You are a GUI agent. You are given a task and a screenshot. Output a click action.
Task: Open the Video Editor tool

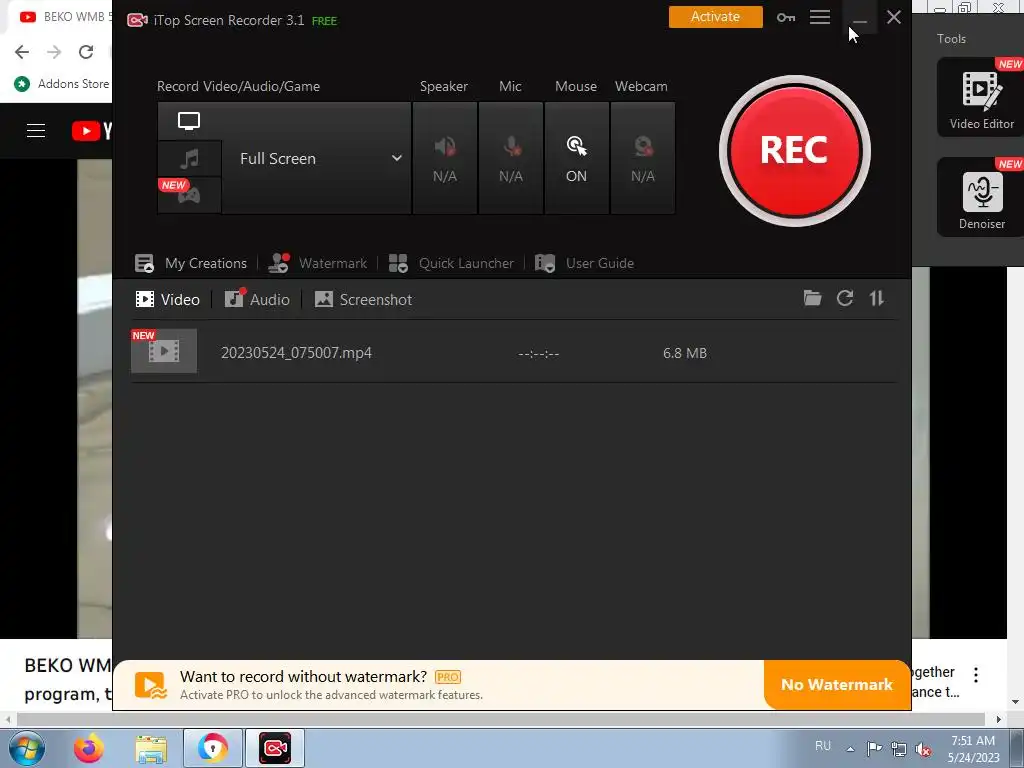(x=981, y=97)
